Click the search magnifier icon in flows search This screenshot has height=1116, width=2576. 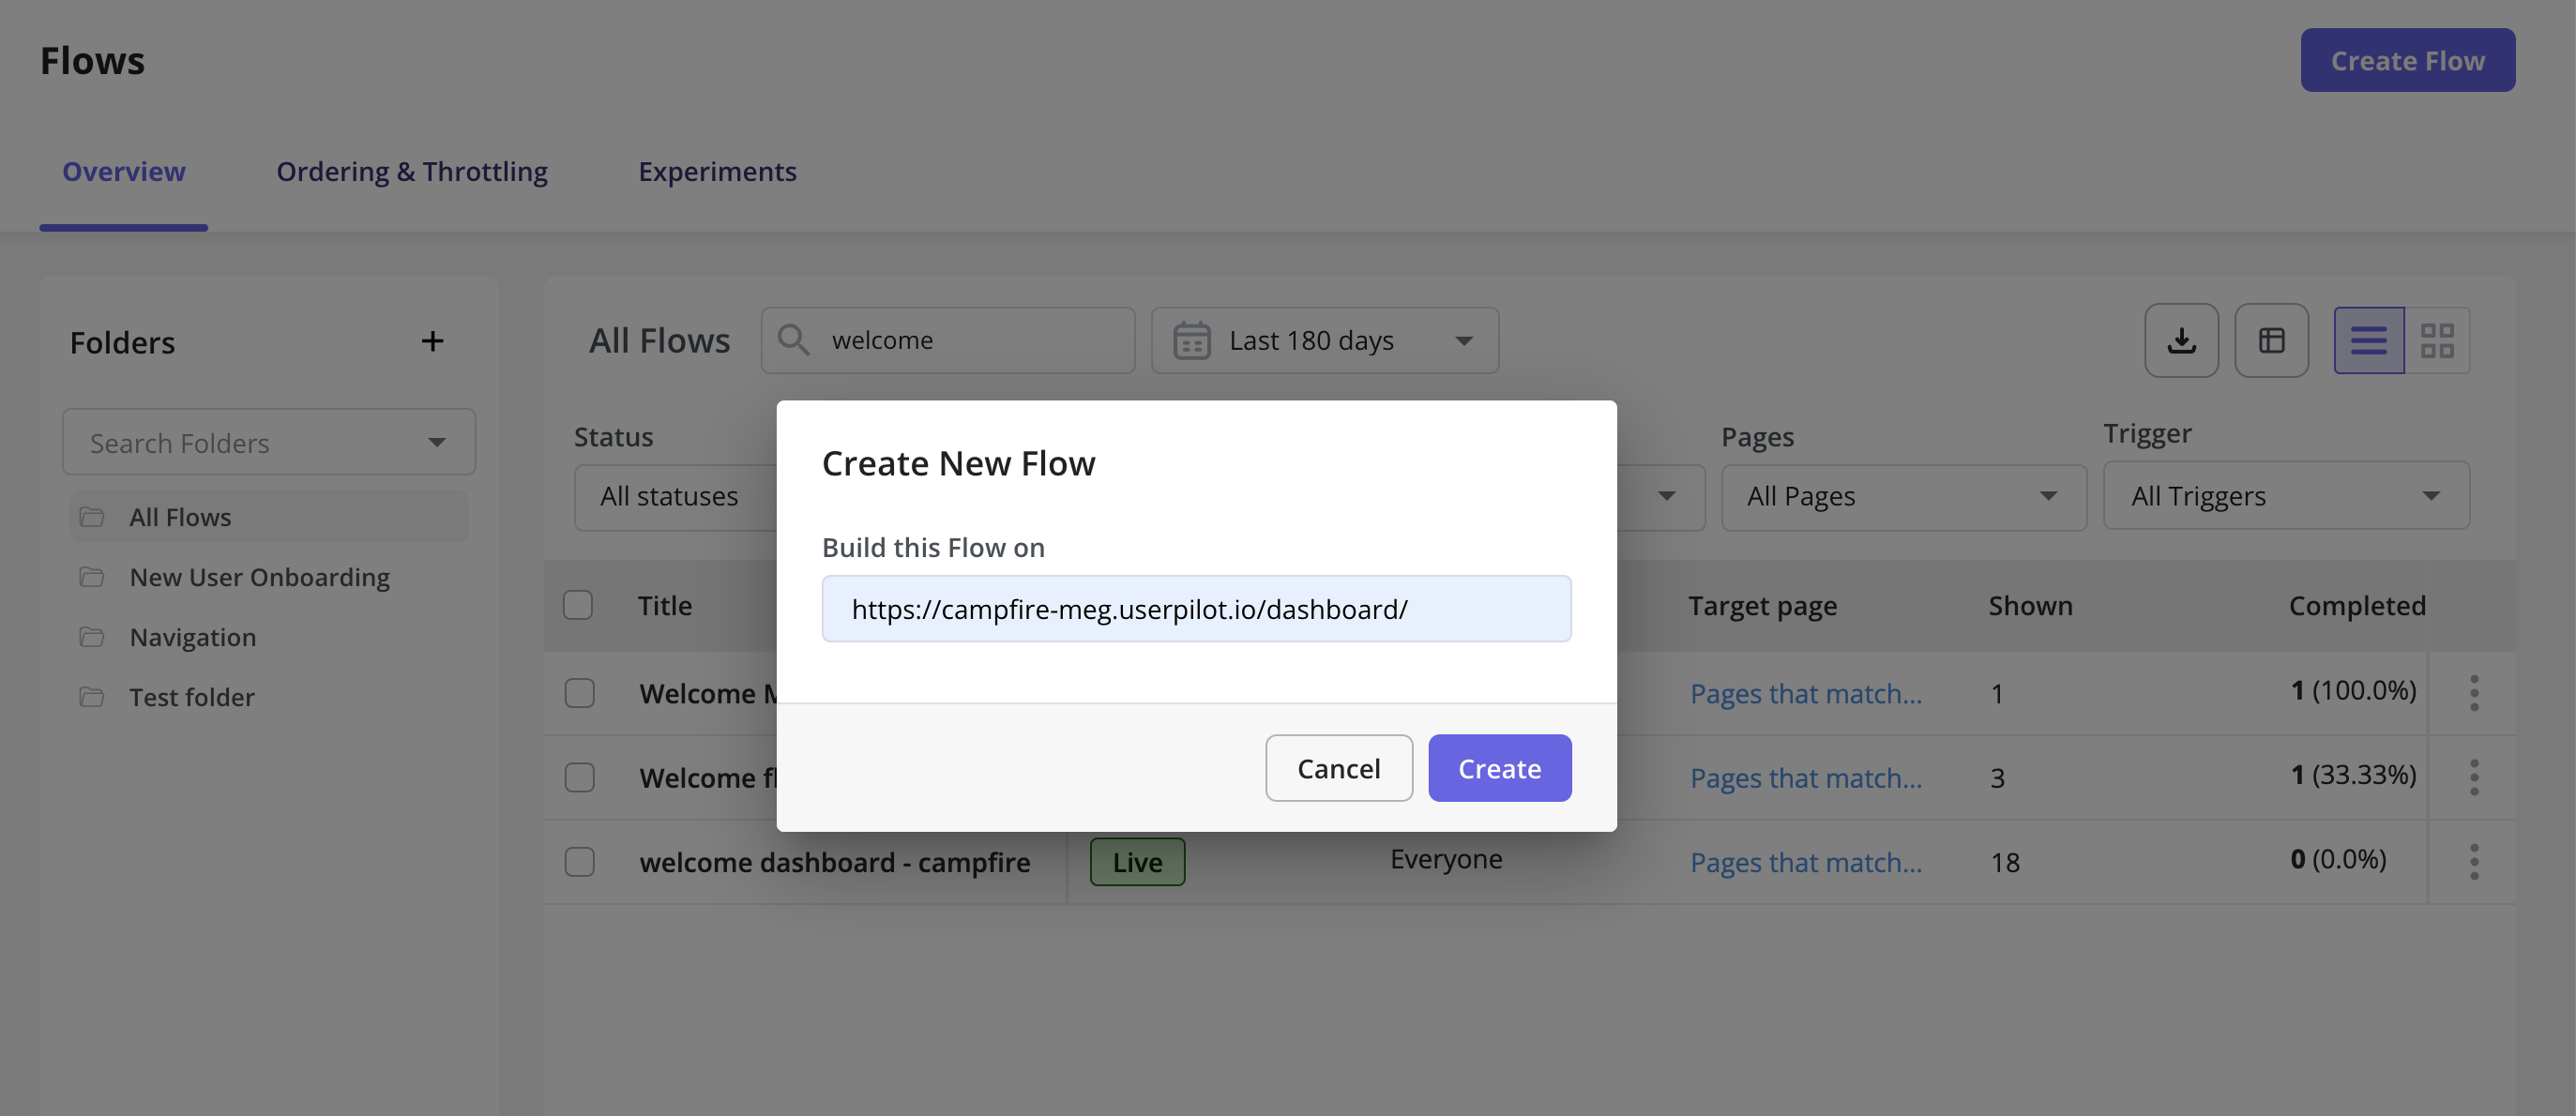pos(794,340)
